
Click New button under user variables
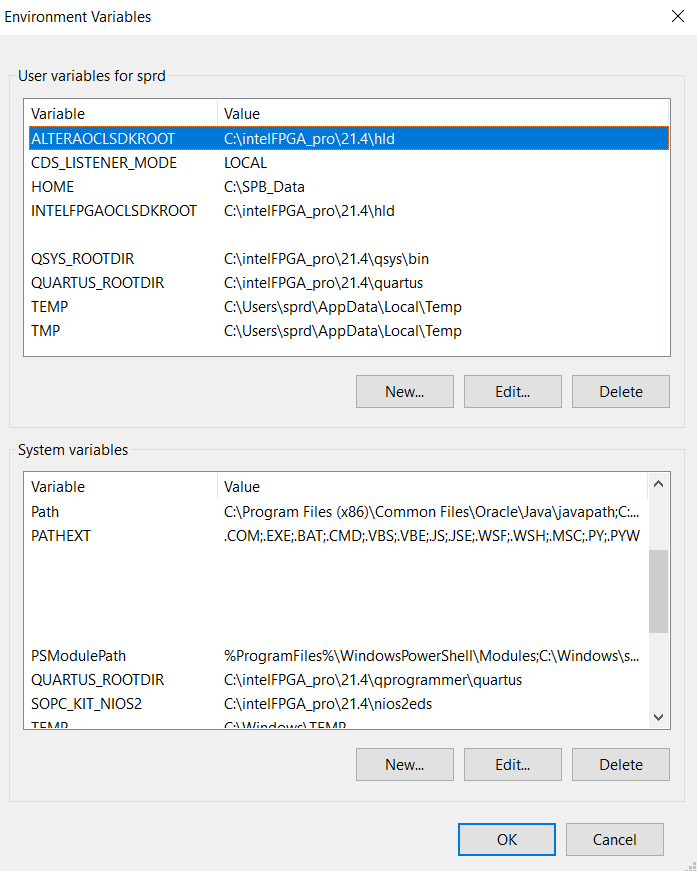pos(404,391)
